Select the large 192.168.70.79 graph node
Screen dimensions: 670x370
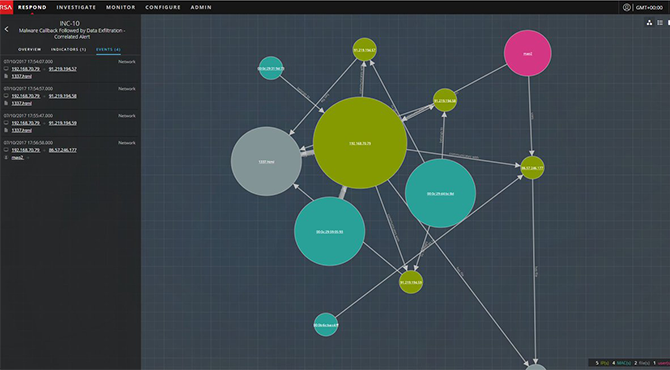[360, 143]
